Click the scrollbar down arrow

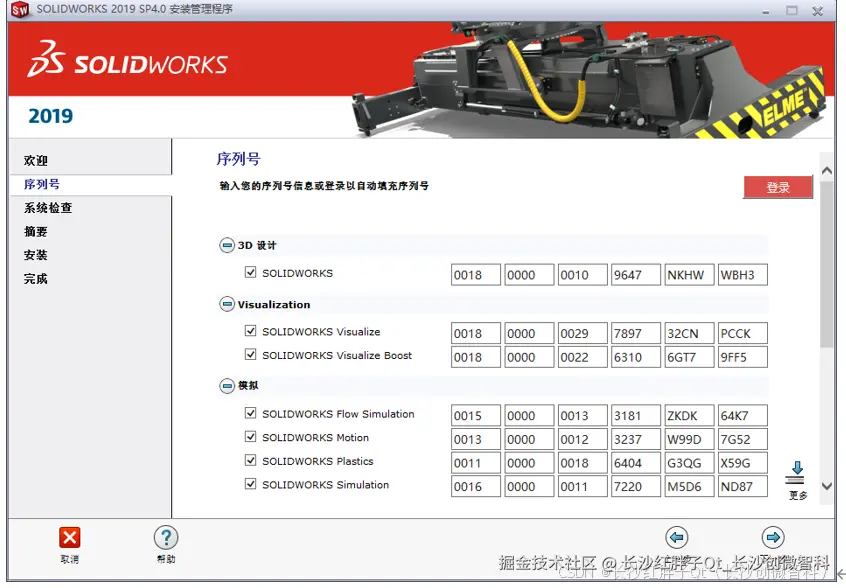826,486
